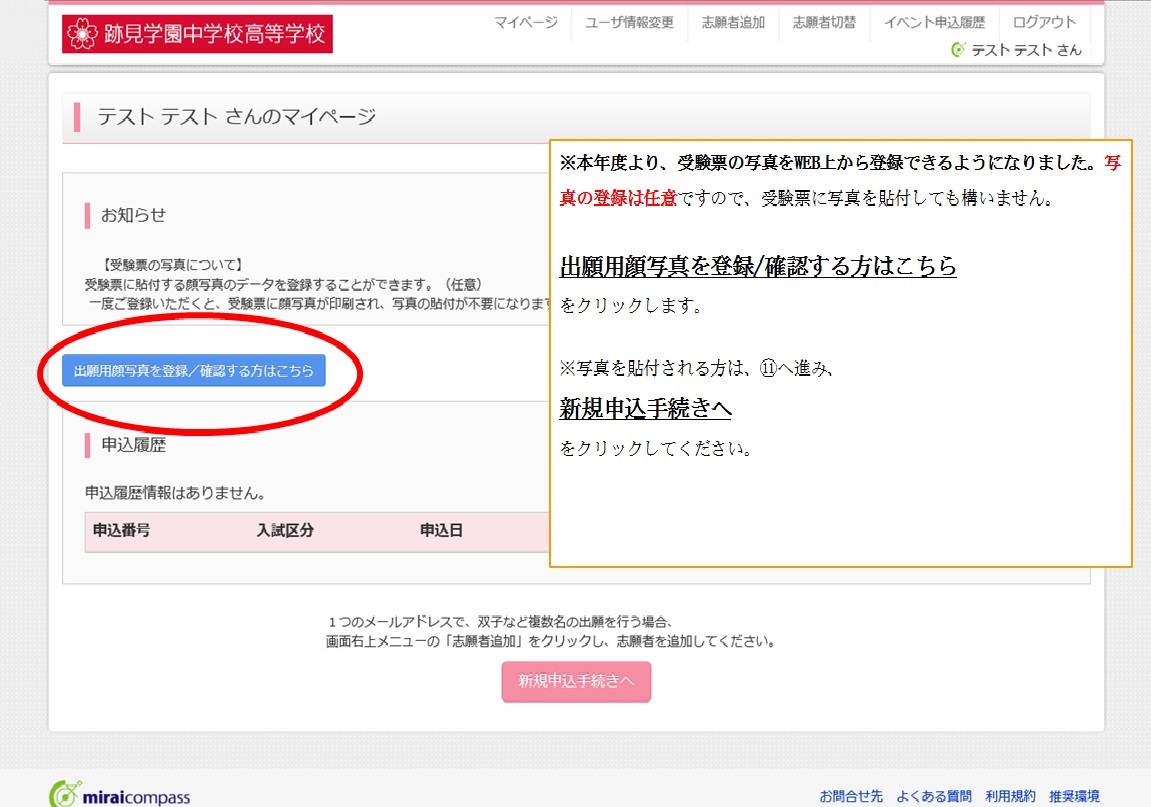Open the 利用規約 footer link
This screenshot has height=807, width=1151.
(1009, 796)
